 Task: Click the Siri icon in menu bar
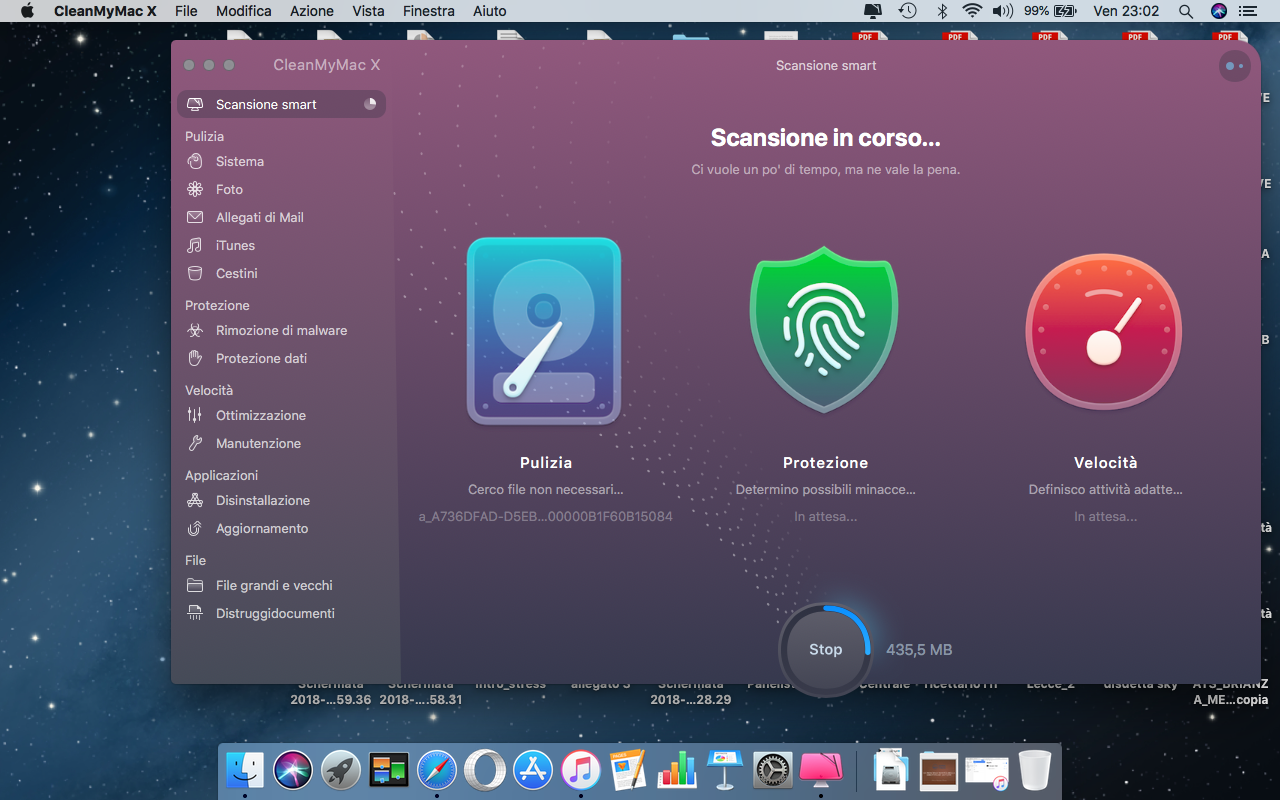(1218, 11)
